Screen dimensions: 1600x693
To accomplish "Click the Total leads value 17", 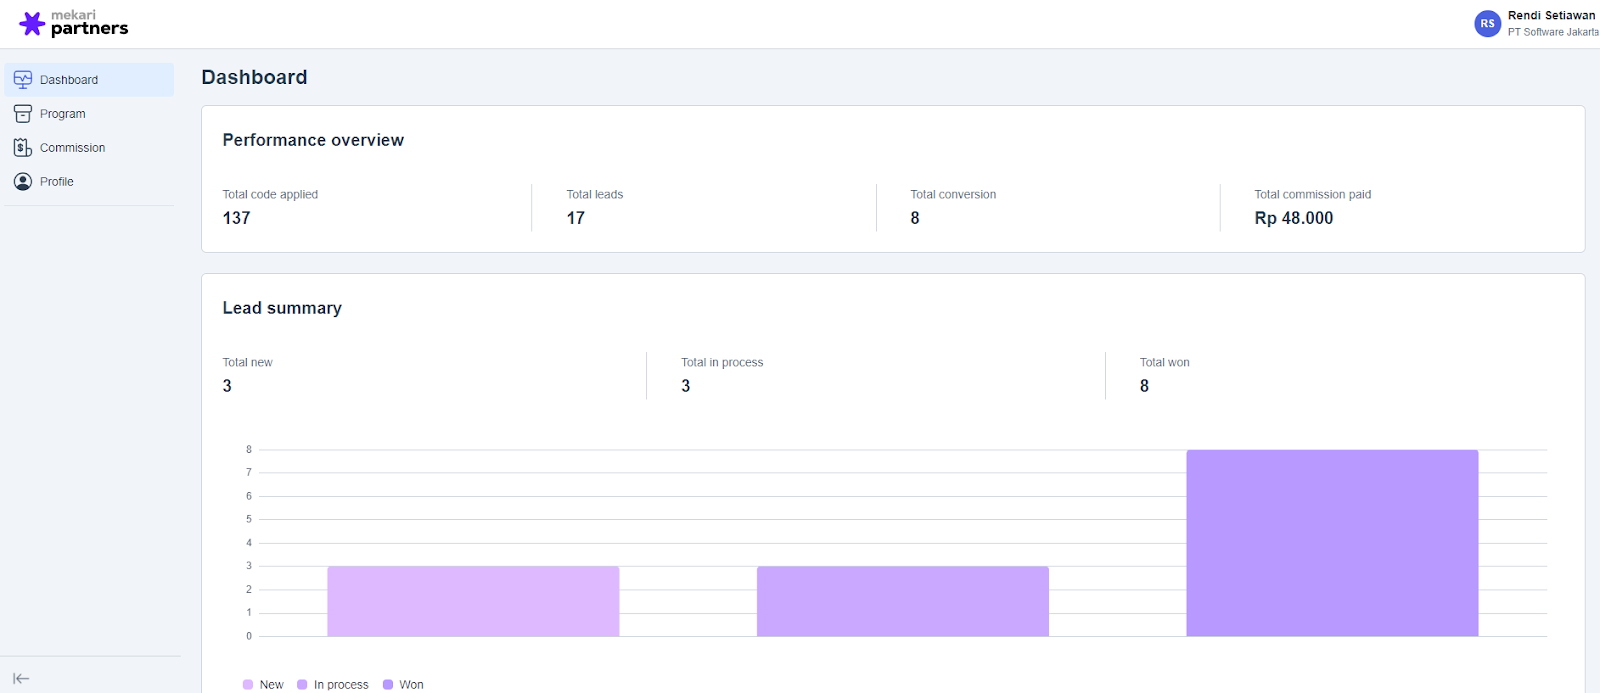I will 575,218.
